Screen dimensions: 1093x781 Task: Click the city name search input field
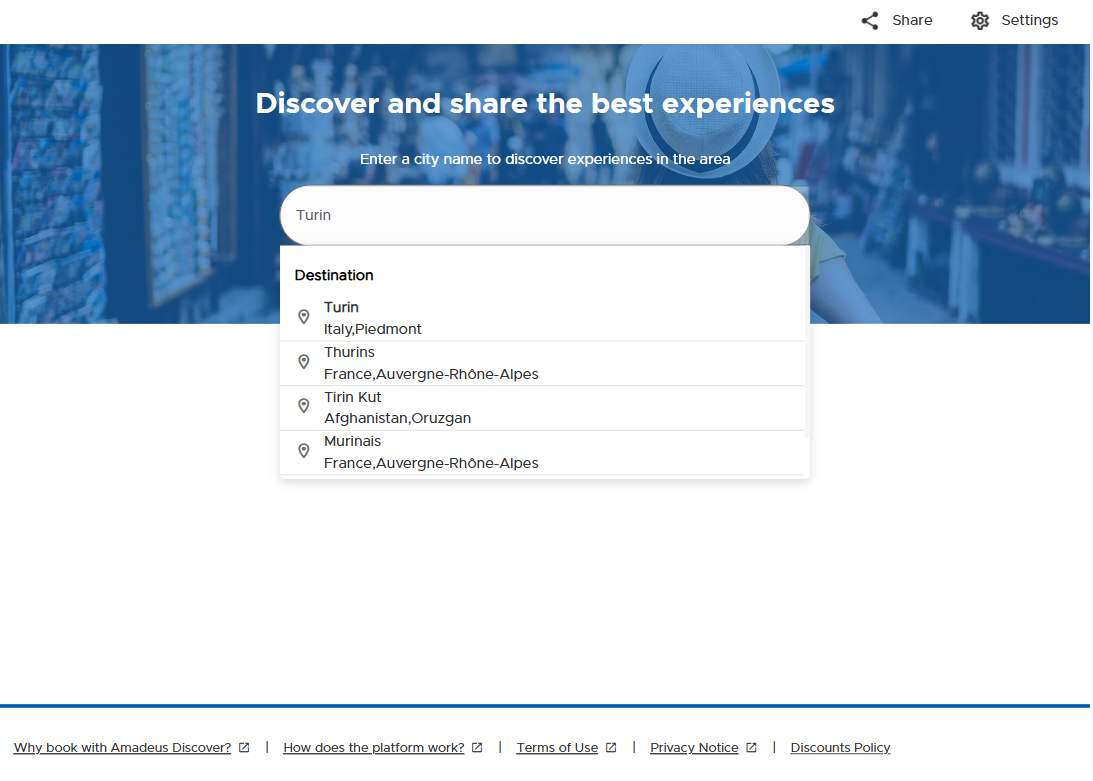click(x=545, y=214)
